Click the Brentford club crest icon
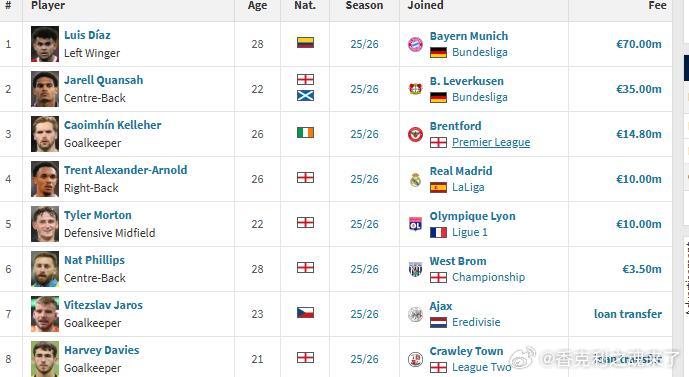The image size is (689, 377). pyautogui.click(x=415, y=134)
